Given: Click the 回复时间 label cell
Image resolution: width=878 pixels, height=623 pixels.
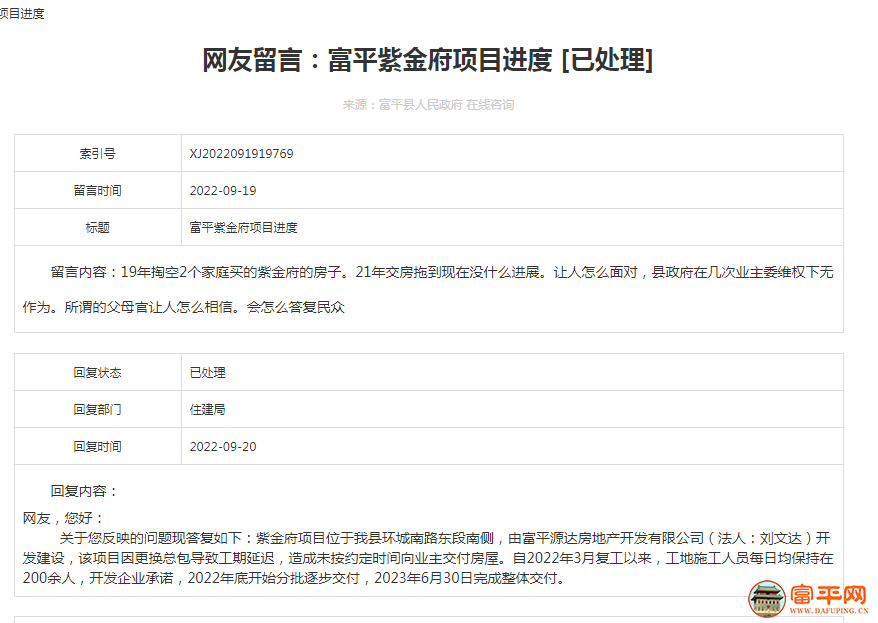Looking at the screenshot, I should (x=97, y=446).
